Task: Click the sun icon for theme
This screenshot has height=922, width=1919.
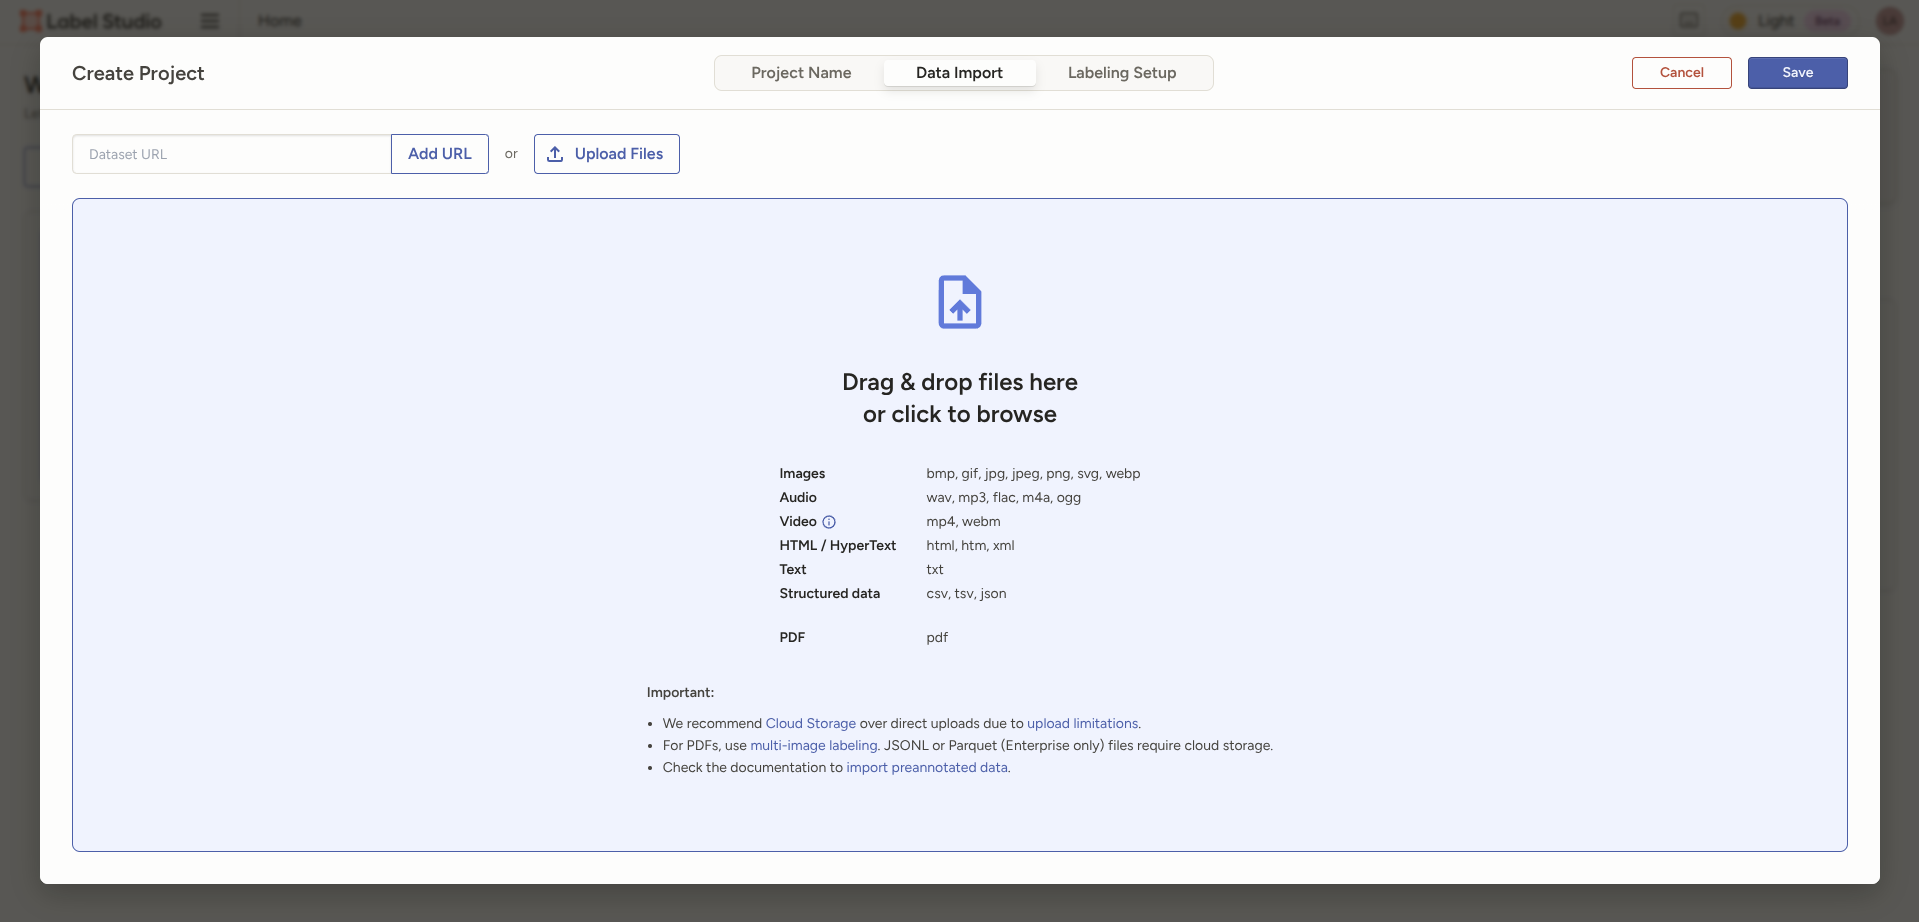Action: [1738, 21]
